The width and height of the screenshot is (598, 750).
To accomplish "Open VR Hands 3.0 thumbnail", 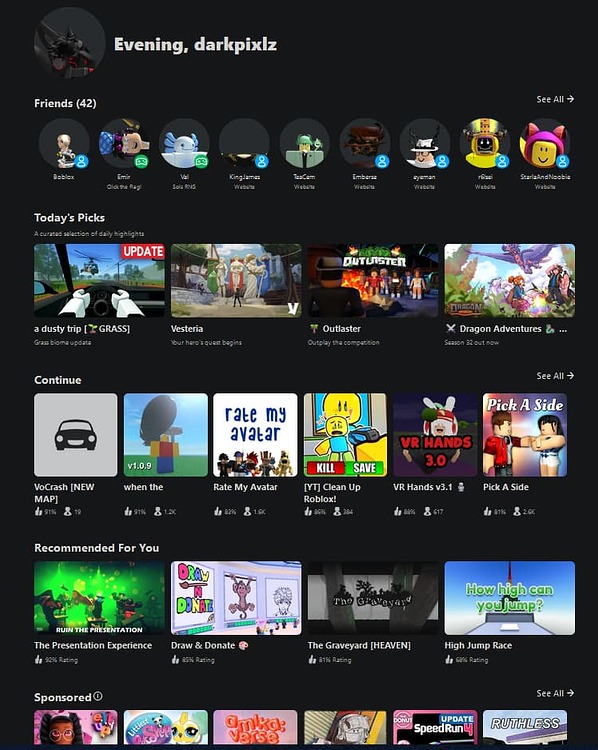I will (435, 435).
